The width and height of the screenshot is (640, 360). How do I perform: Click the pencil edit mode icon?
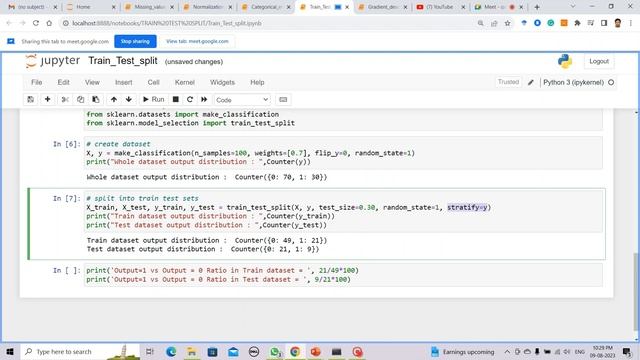click(x=531, y=82)
